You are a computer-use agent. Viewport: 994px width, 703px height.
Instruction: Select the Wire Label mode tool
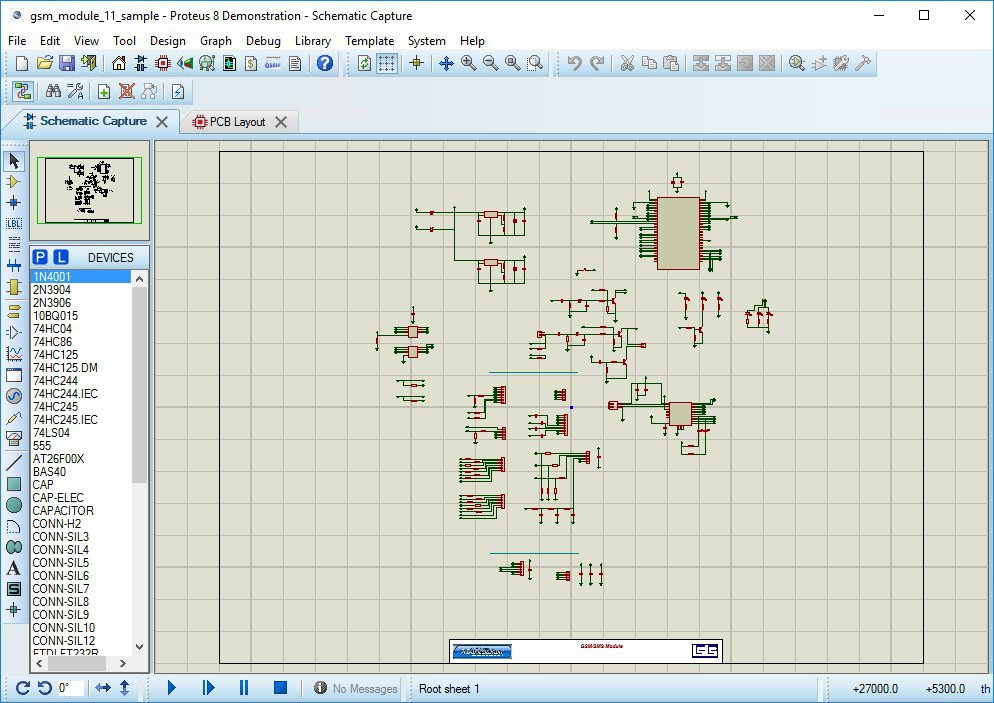point(13,223)
